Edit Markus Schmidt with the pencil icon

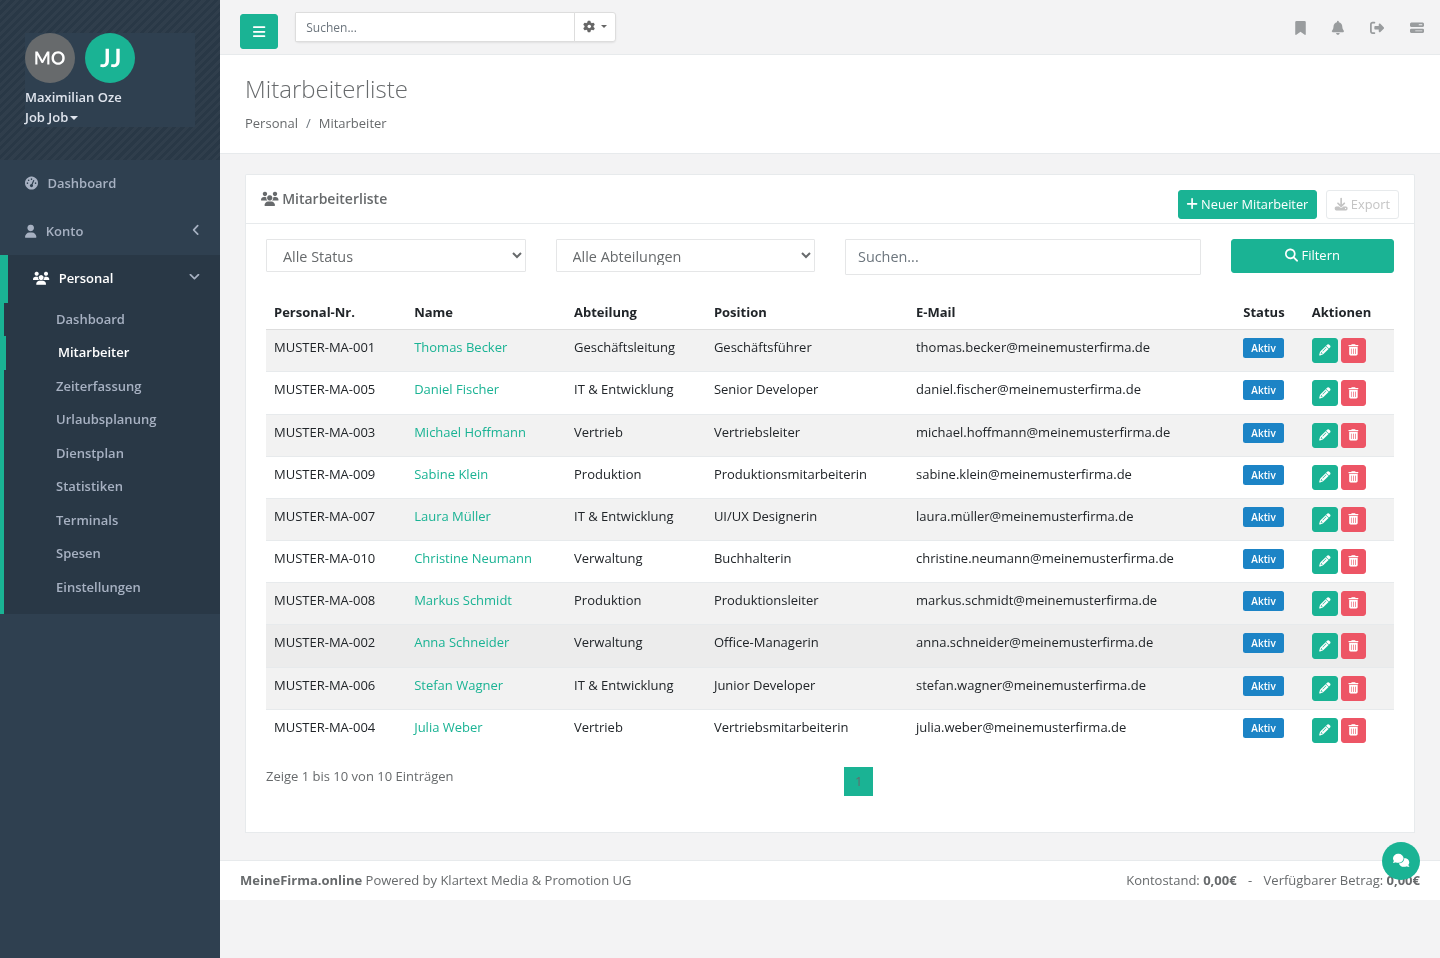pyautogui.click(x=1324, y=603)
